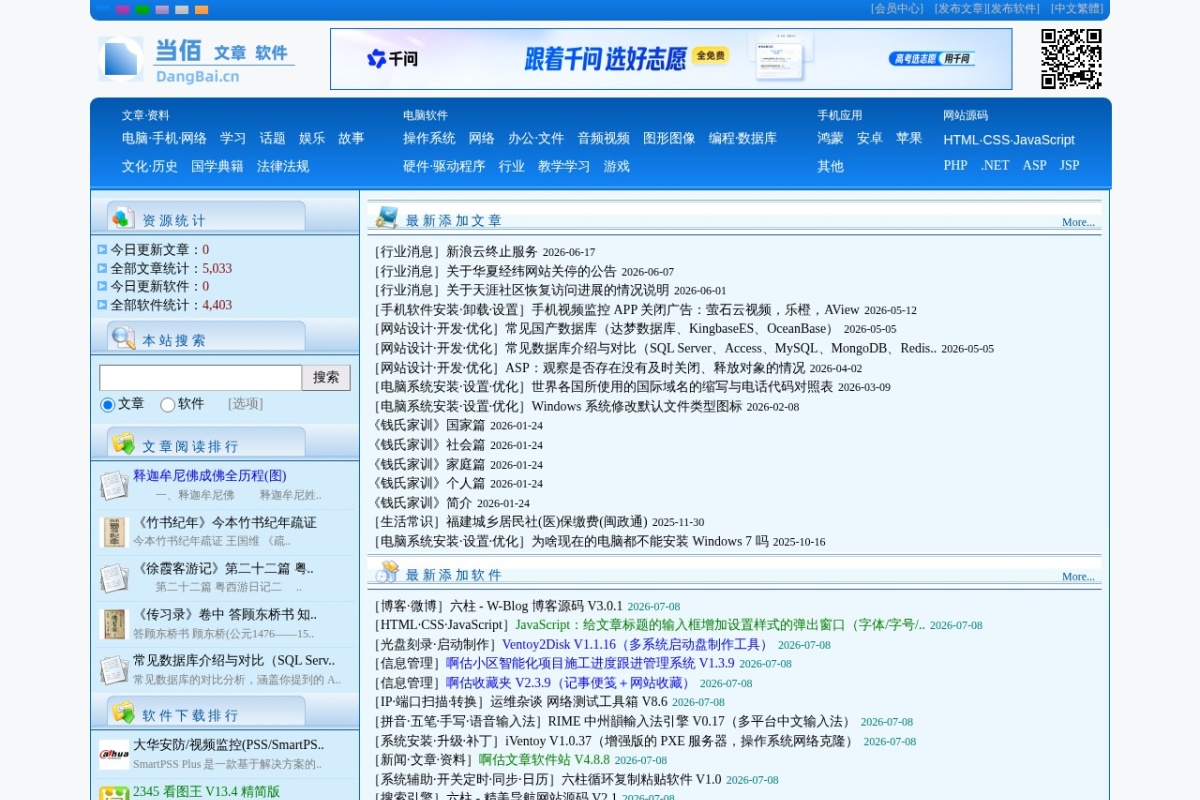Image resolution: width=1200 pixels, height=800 pixels.
Task: Pick the gray theme color swatch
Action: pos(182,9)
